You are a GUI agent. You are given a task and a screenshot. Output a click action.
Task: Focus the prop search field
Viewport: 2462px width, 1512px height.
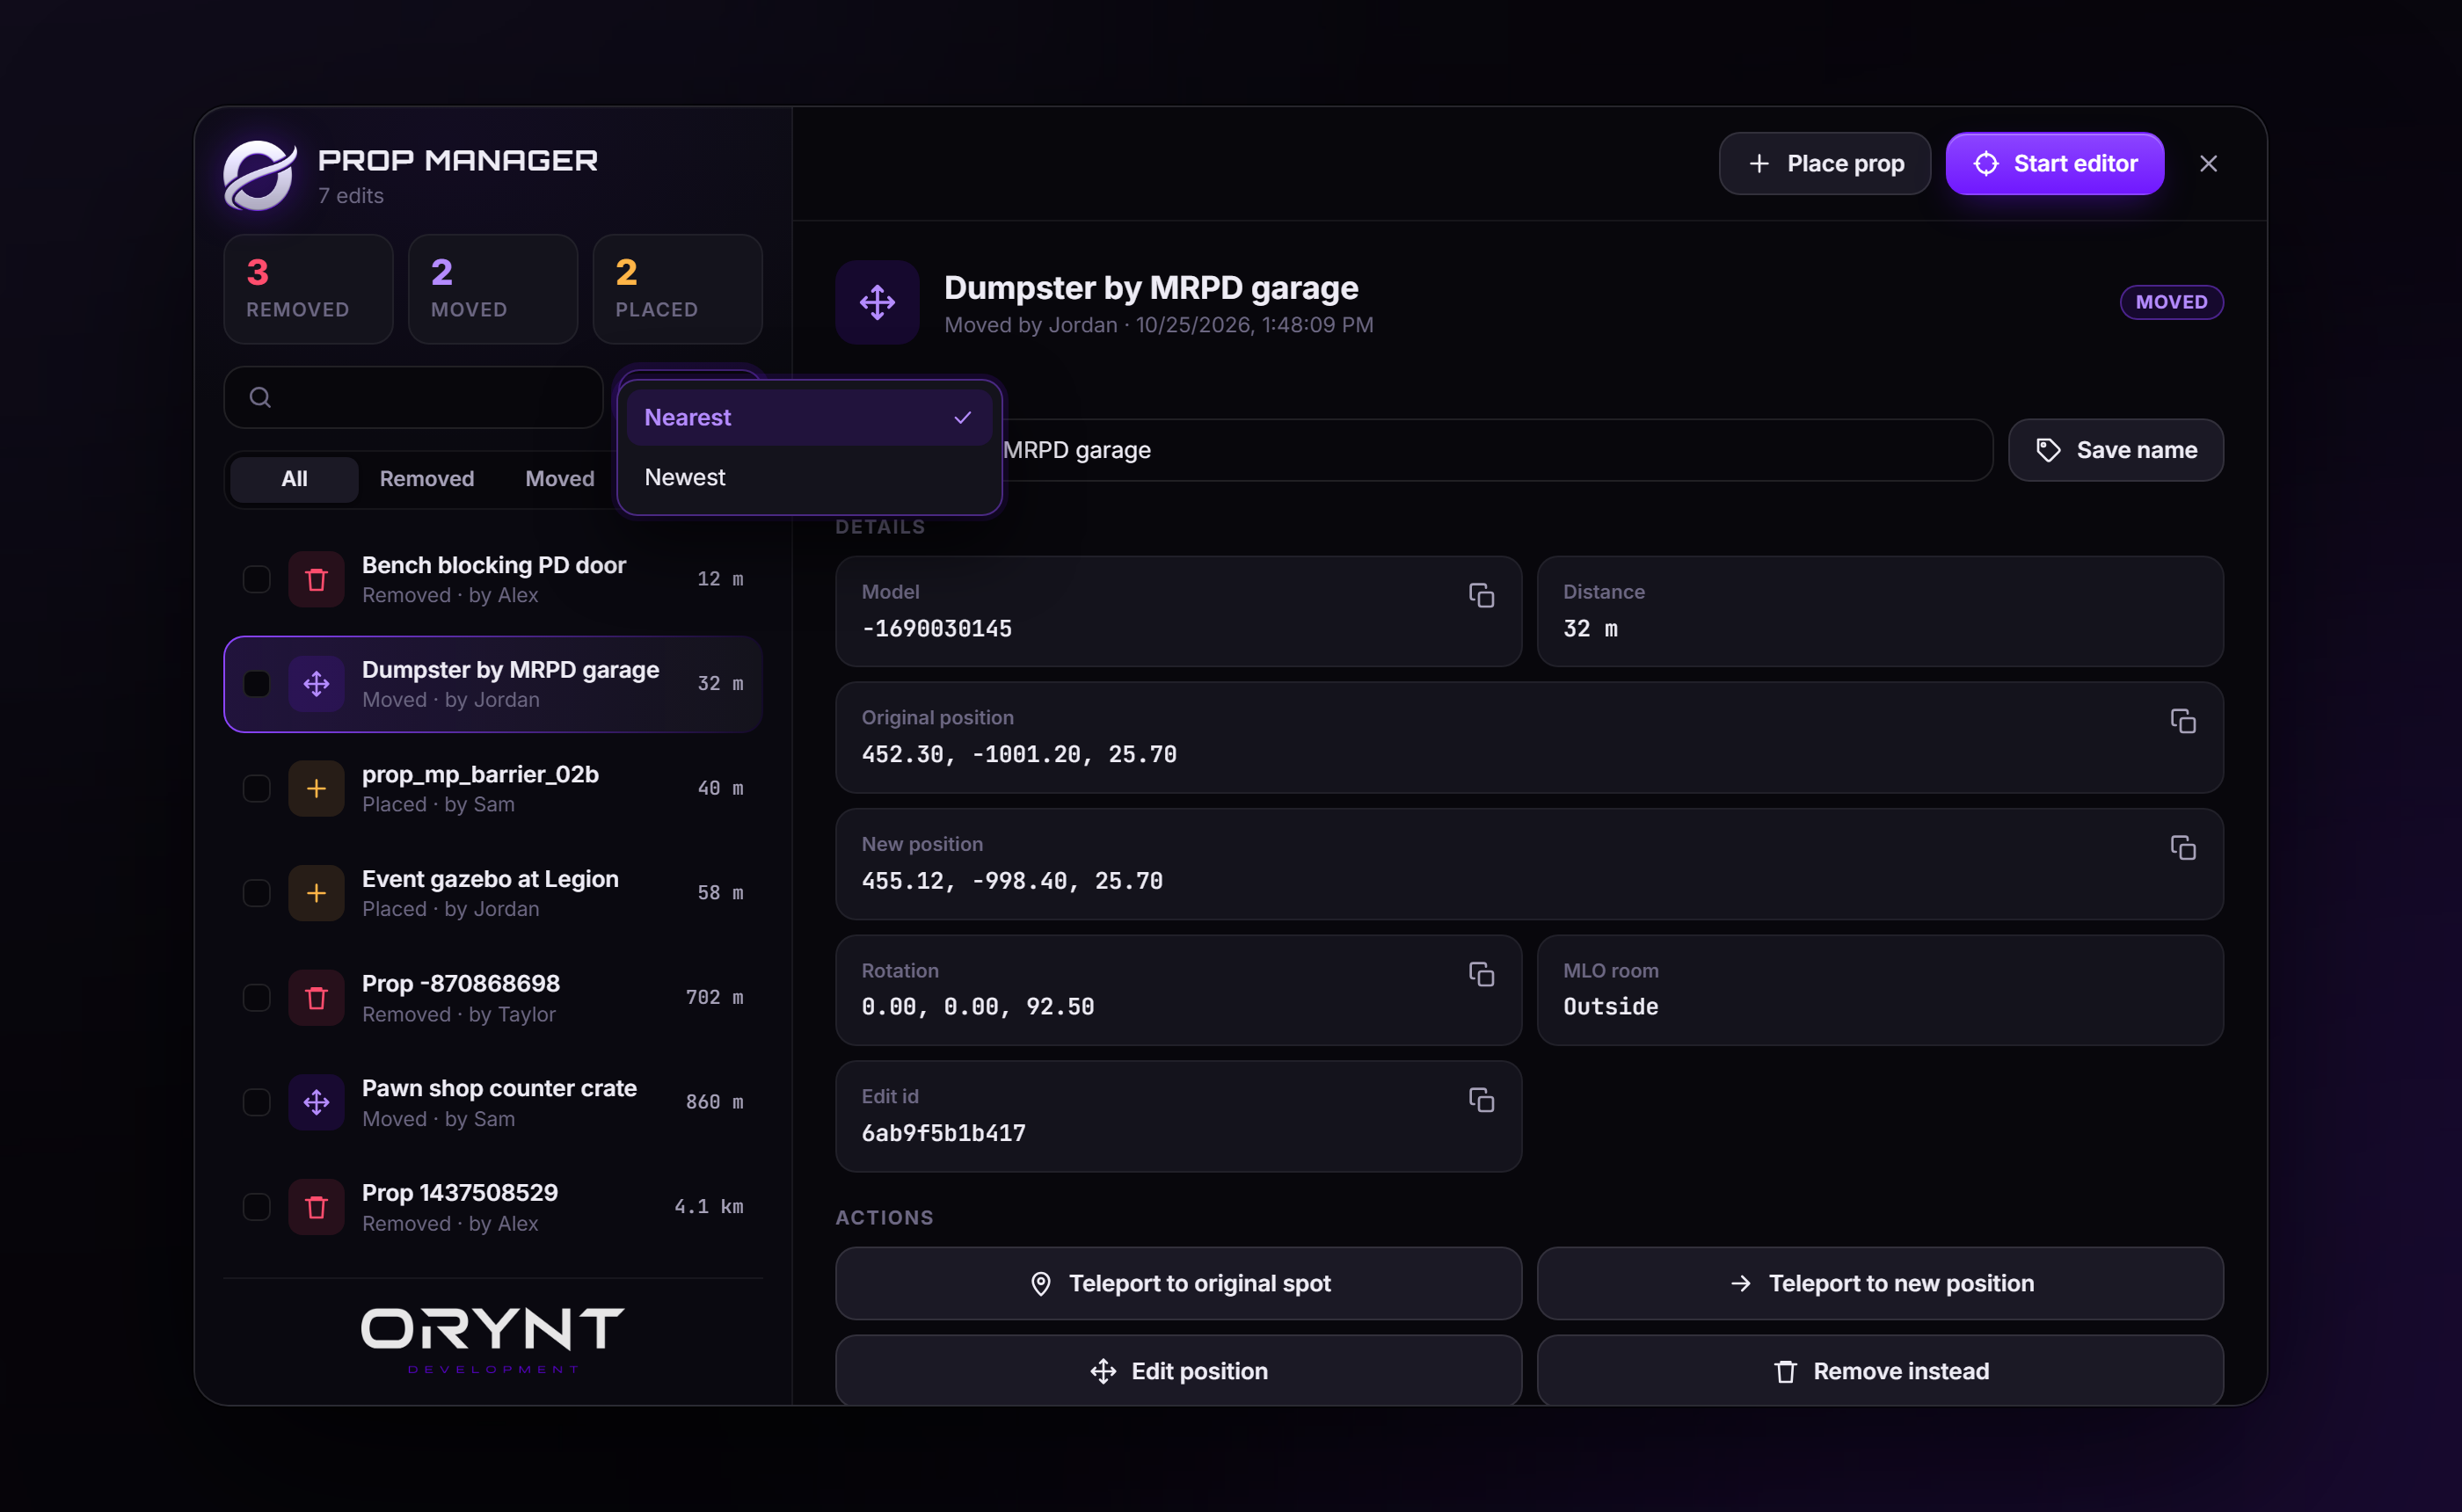click(414, 398)
